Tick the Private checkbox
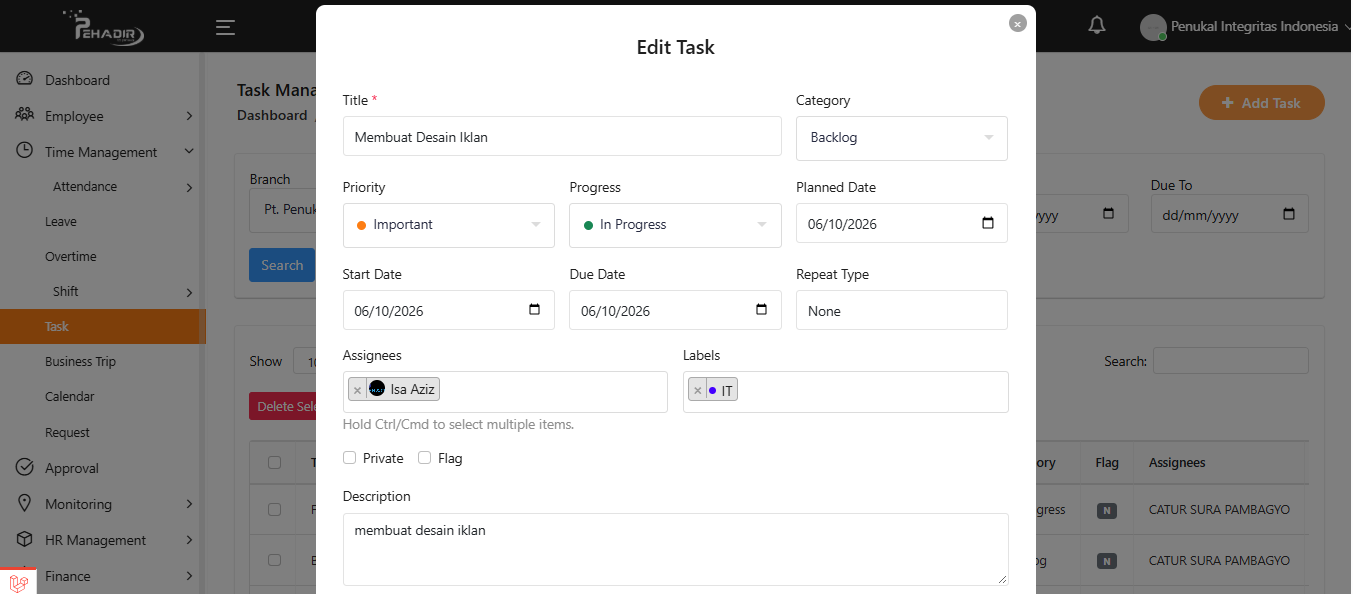This screenshot has width=1353, height=594. pos(349,458)
